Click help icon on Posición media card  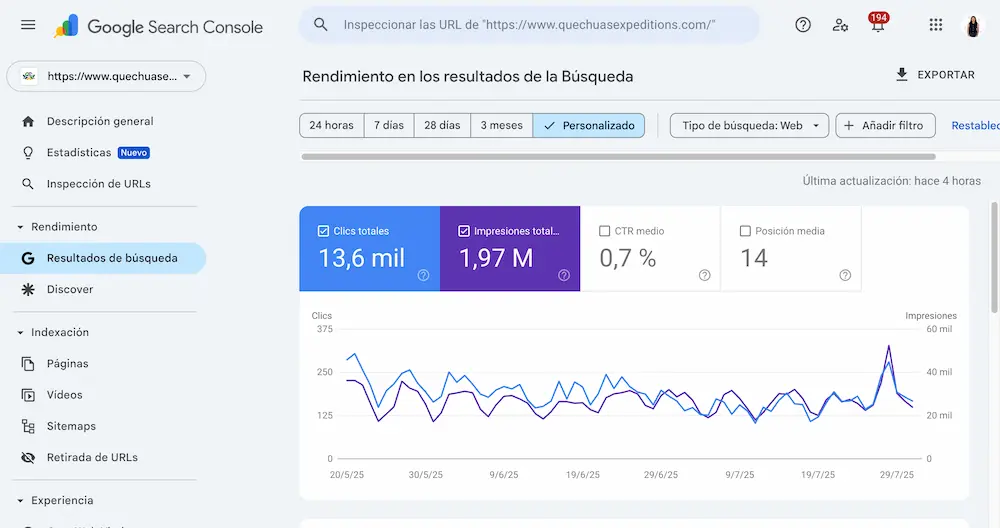pyautogui.click(x=845, y=275)
